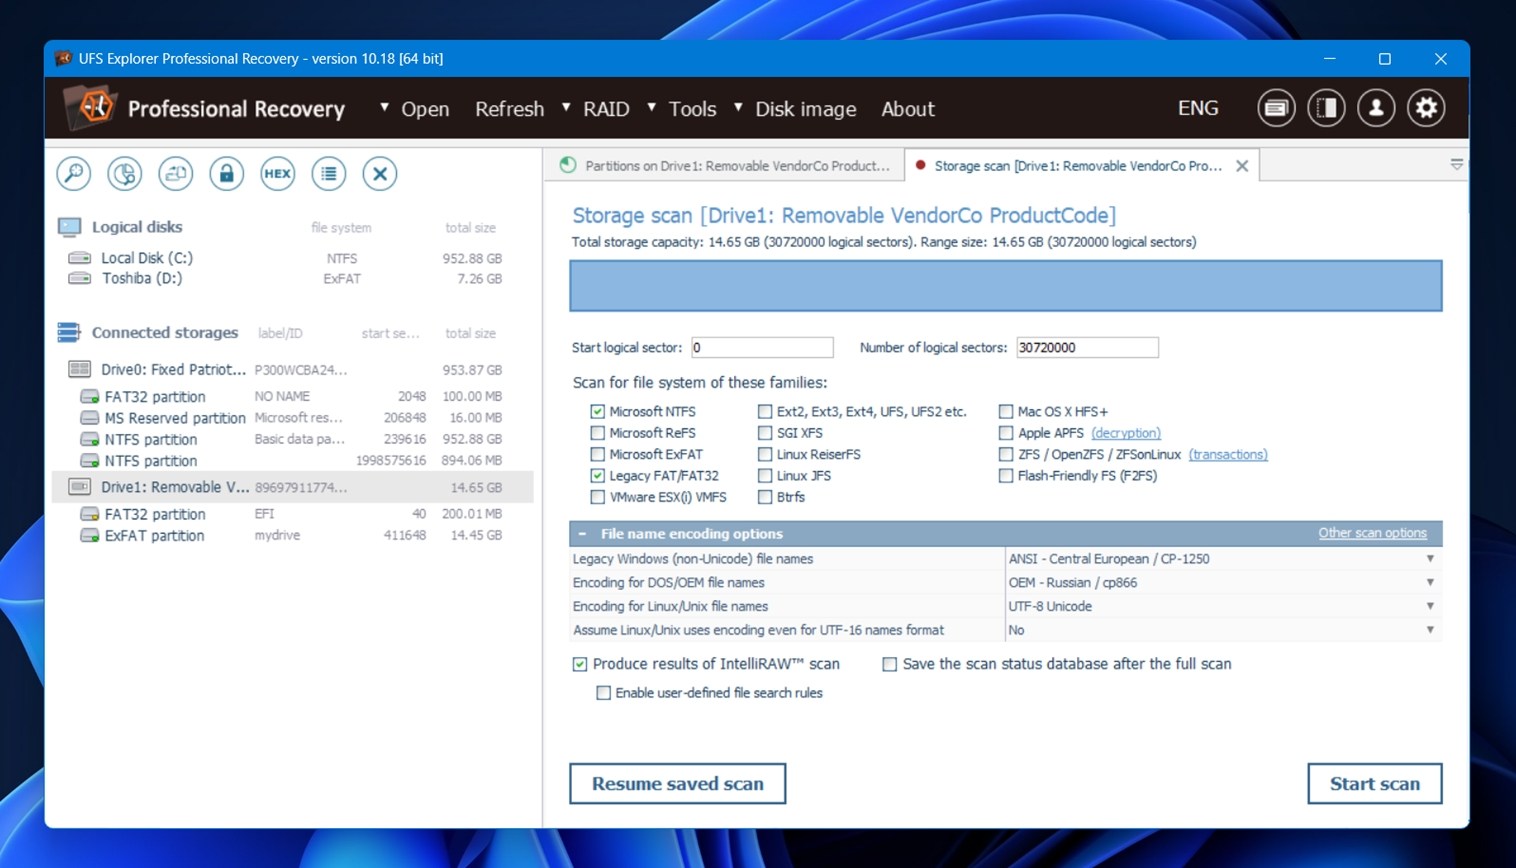This screenshot has height=868, width=1516.
Task: Click the list view icon in left toolbar
Action: 328,174
